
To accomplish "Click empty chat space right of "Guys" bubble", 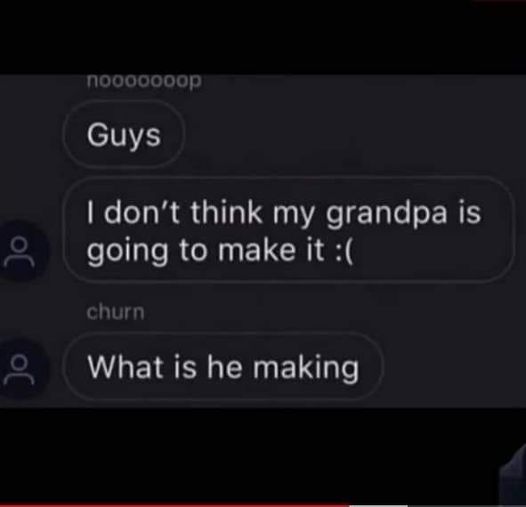I will (x=352, y=134).
